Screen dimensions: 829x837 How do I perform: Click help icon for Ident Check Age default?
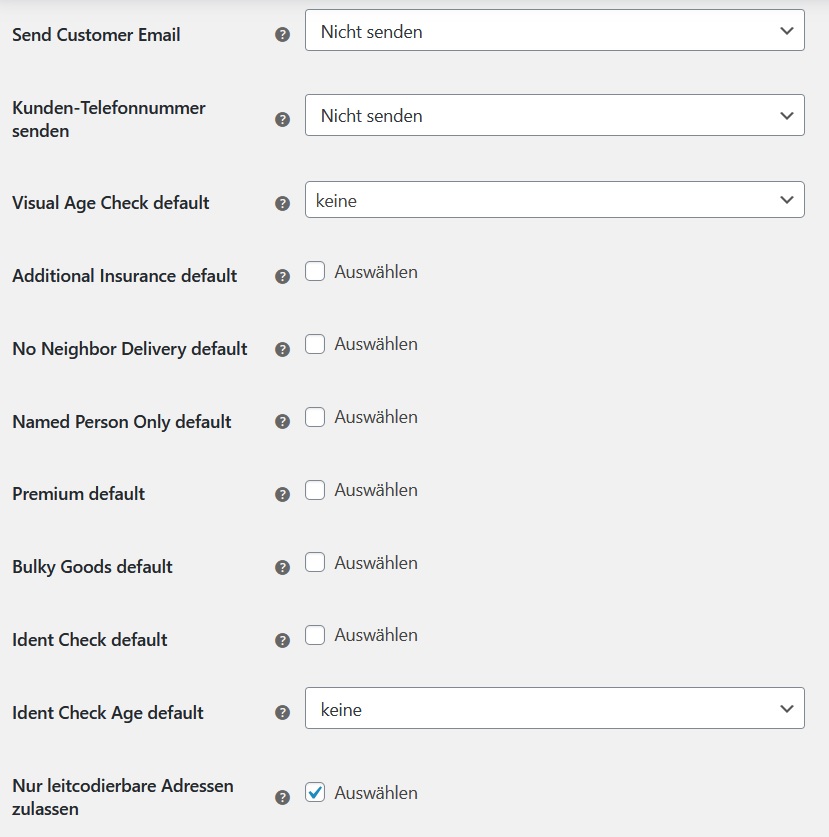pyautogui.click(x=282, y=713)
